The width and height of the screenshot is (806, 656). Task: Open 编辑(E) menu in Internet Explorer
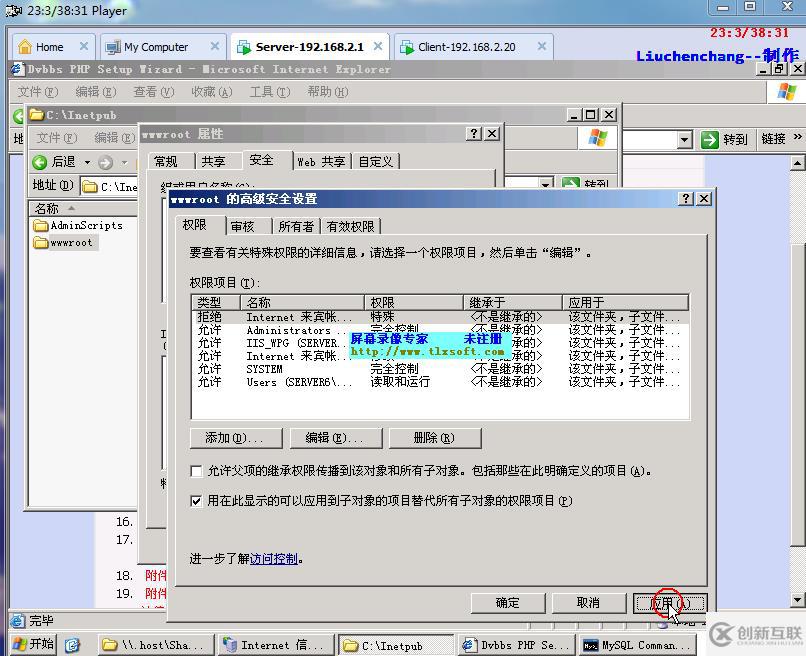pyautogui.click(x=96, y=92)
